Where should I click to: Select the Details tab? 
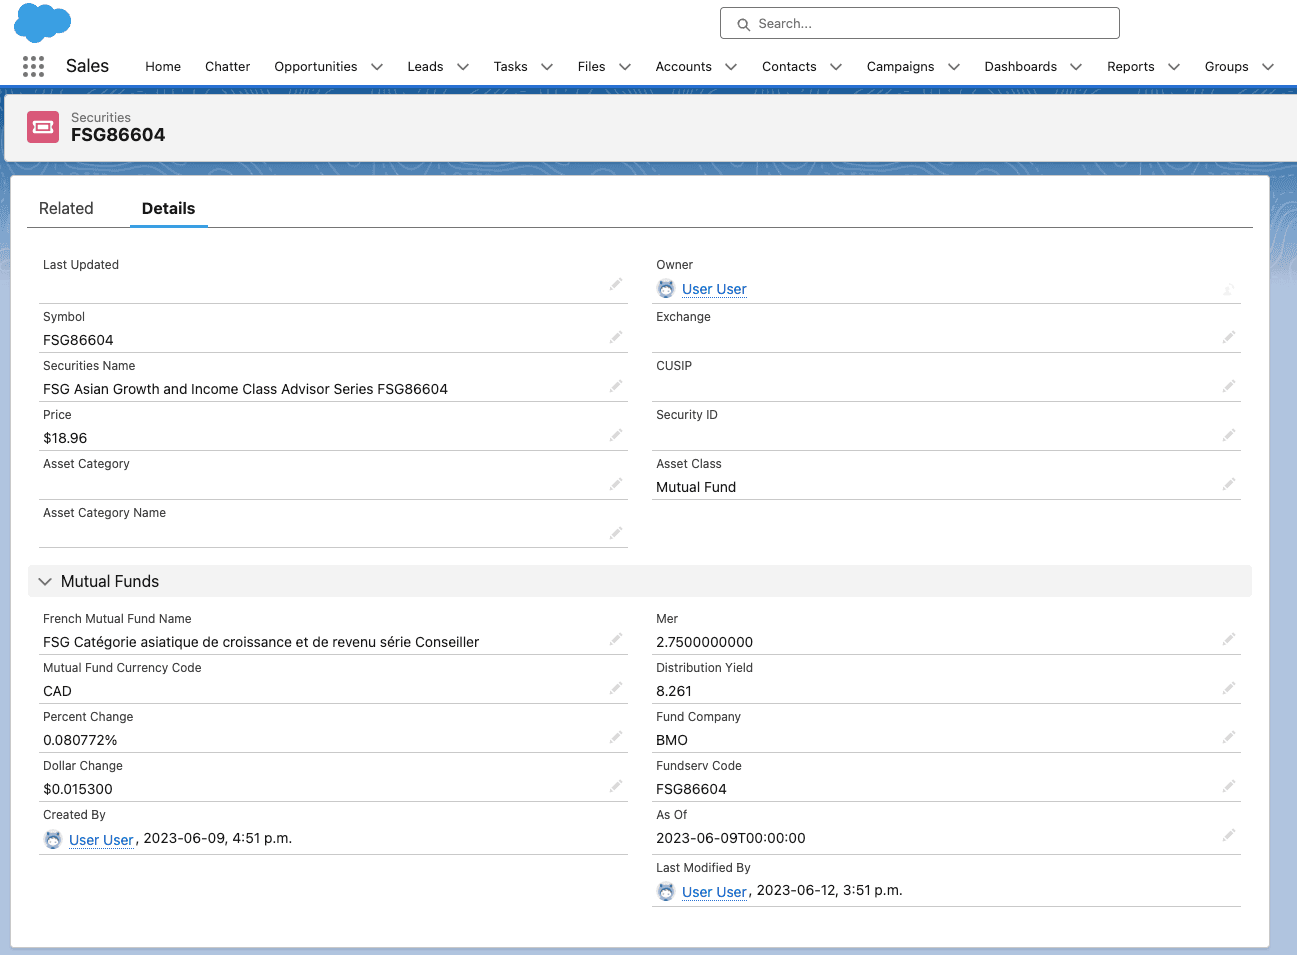168,208
